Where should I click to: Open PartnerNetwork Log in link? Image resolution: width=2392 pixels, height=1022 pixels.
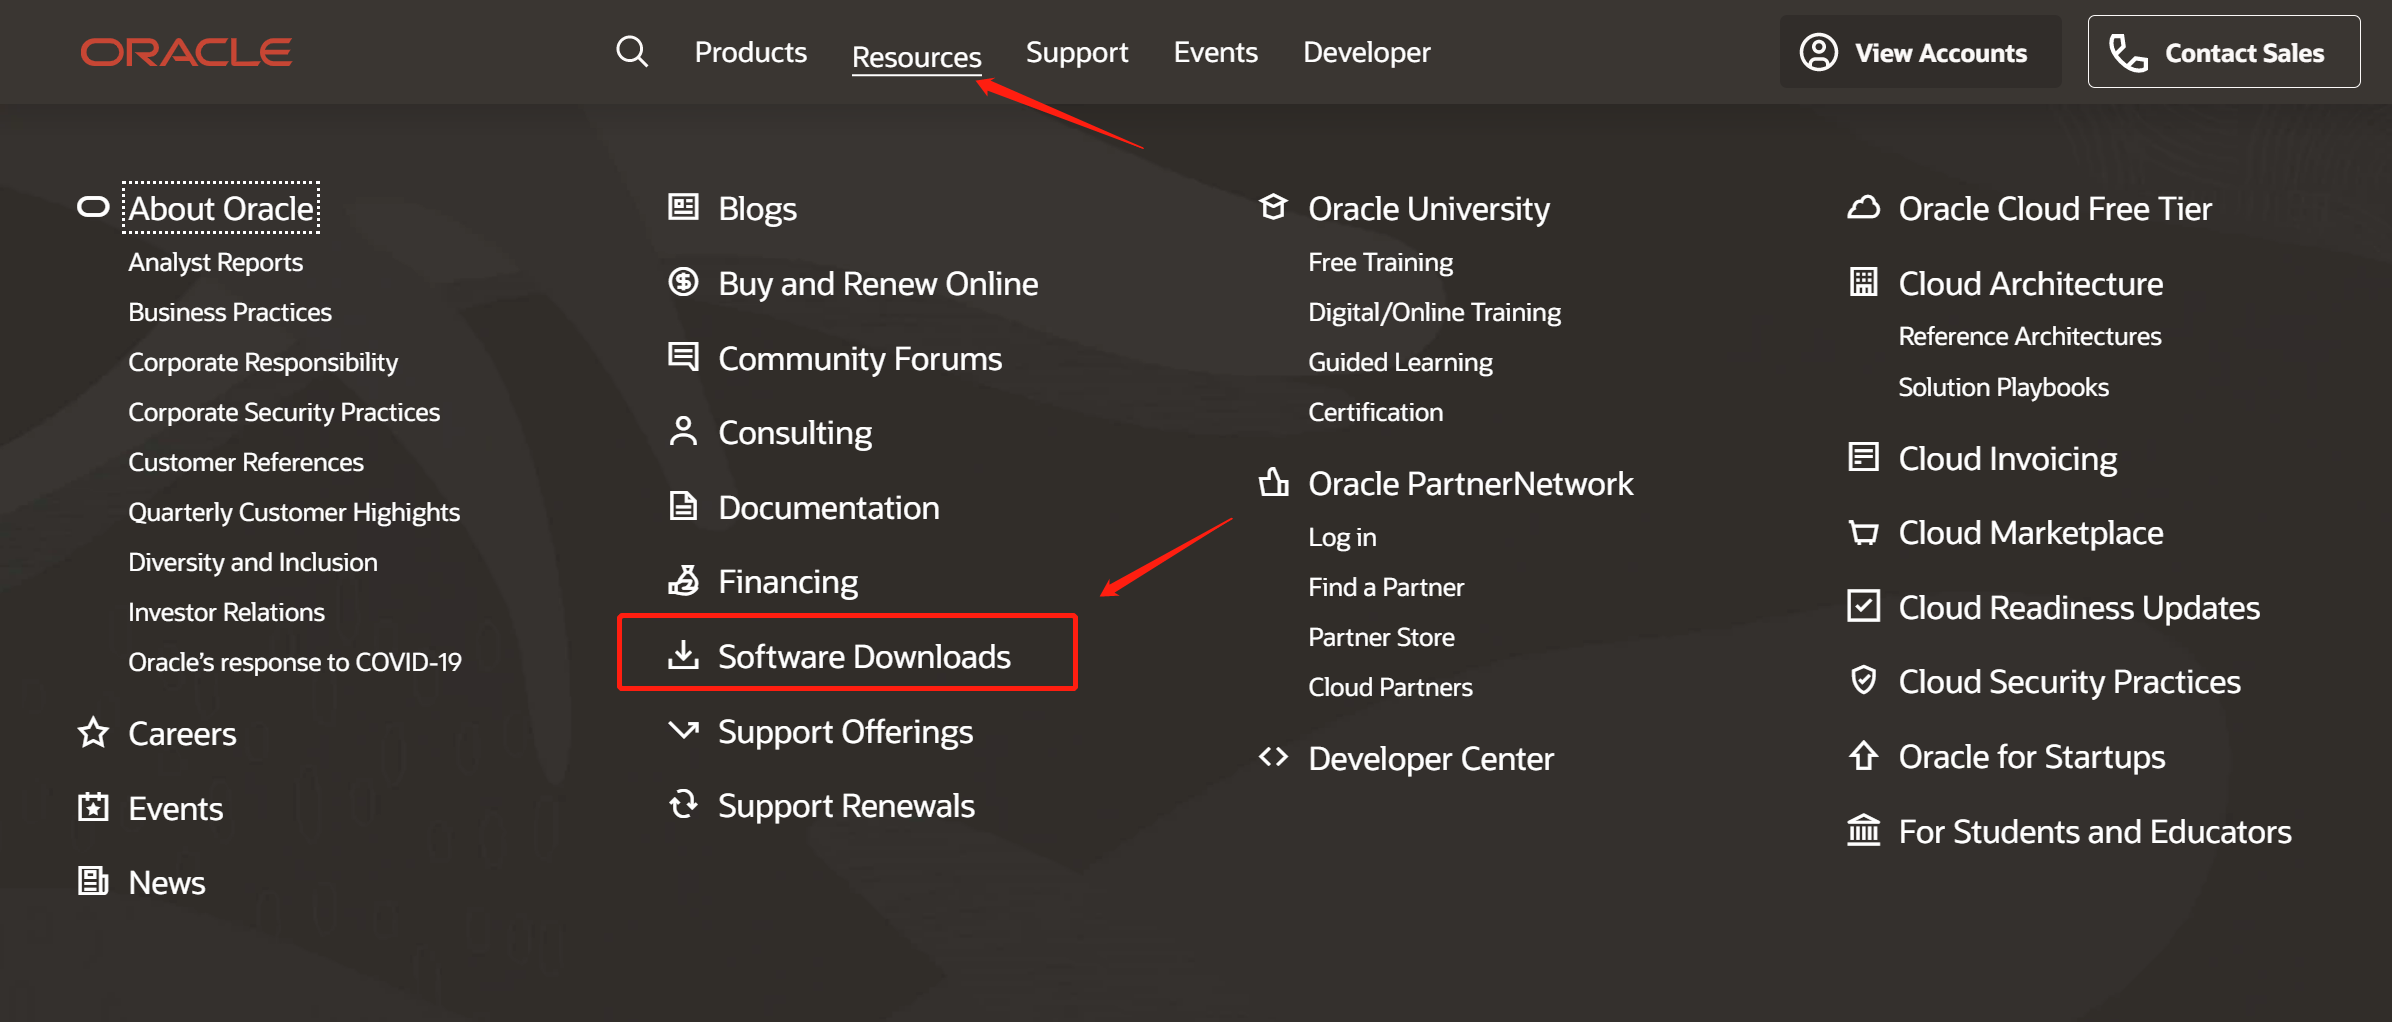coord(1343,537)
